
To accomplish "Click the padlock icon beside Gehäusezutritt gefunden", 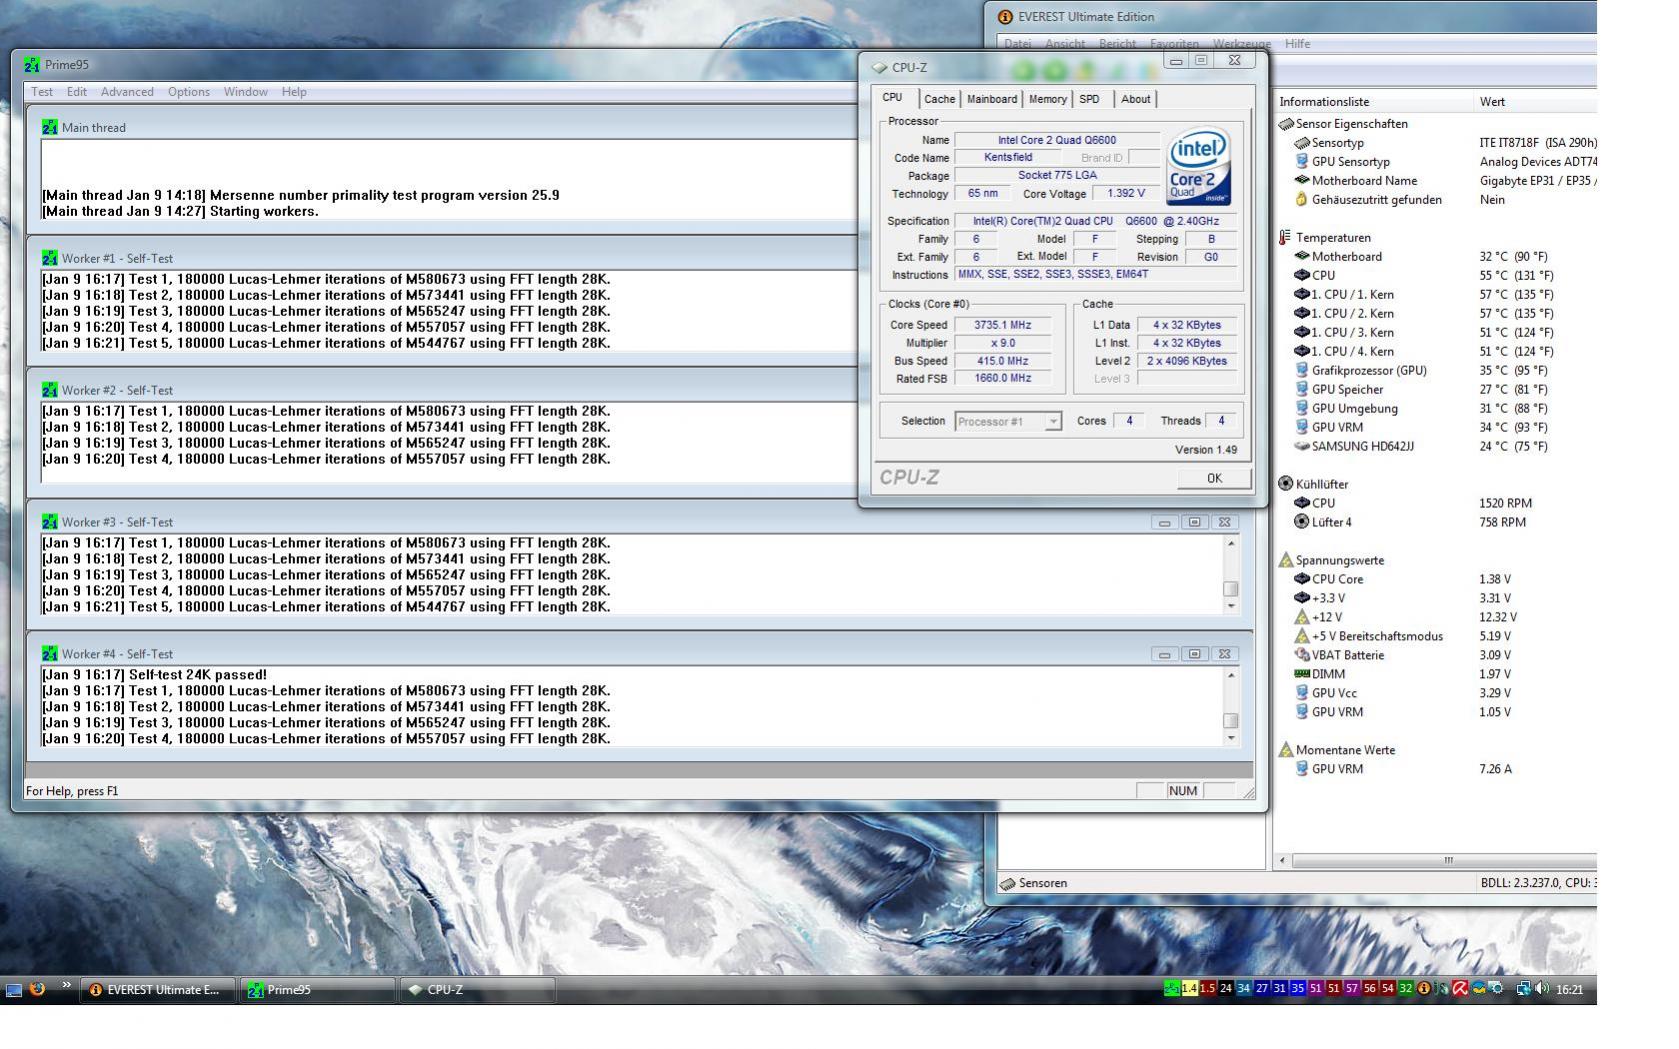I will [x=1302, y=199].
